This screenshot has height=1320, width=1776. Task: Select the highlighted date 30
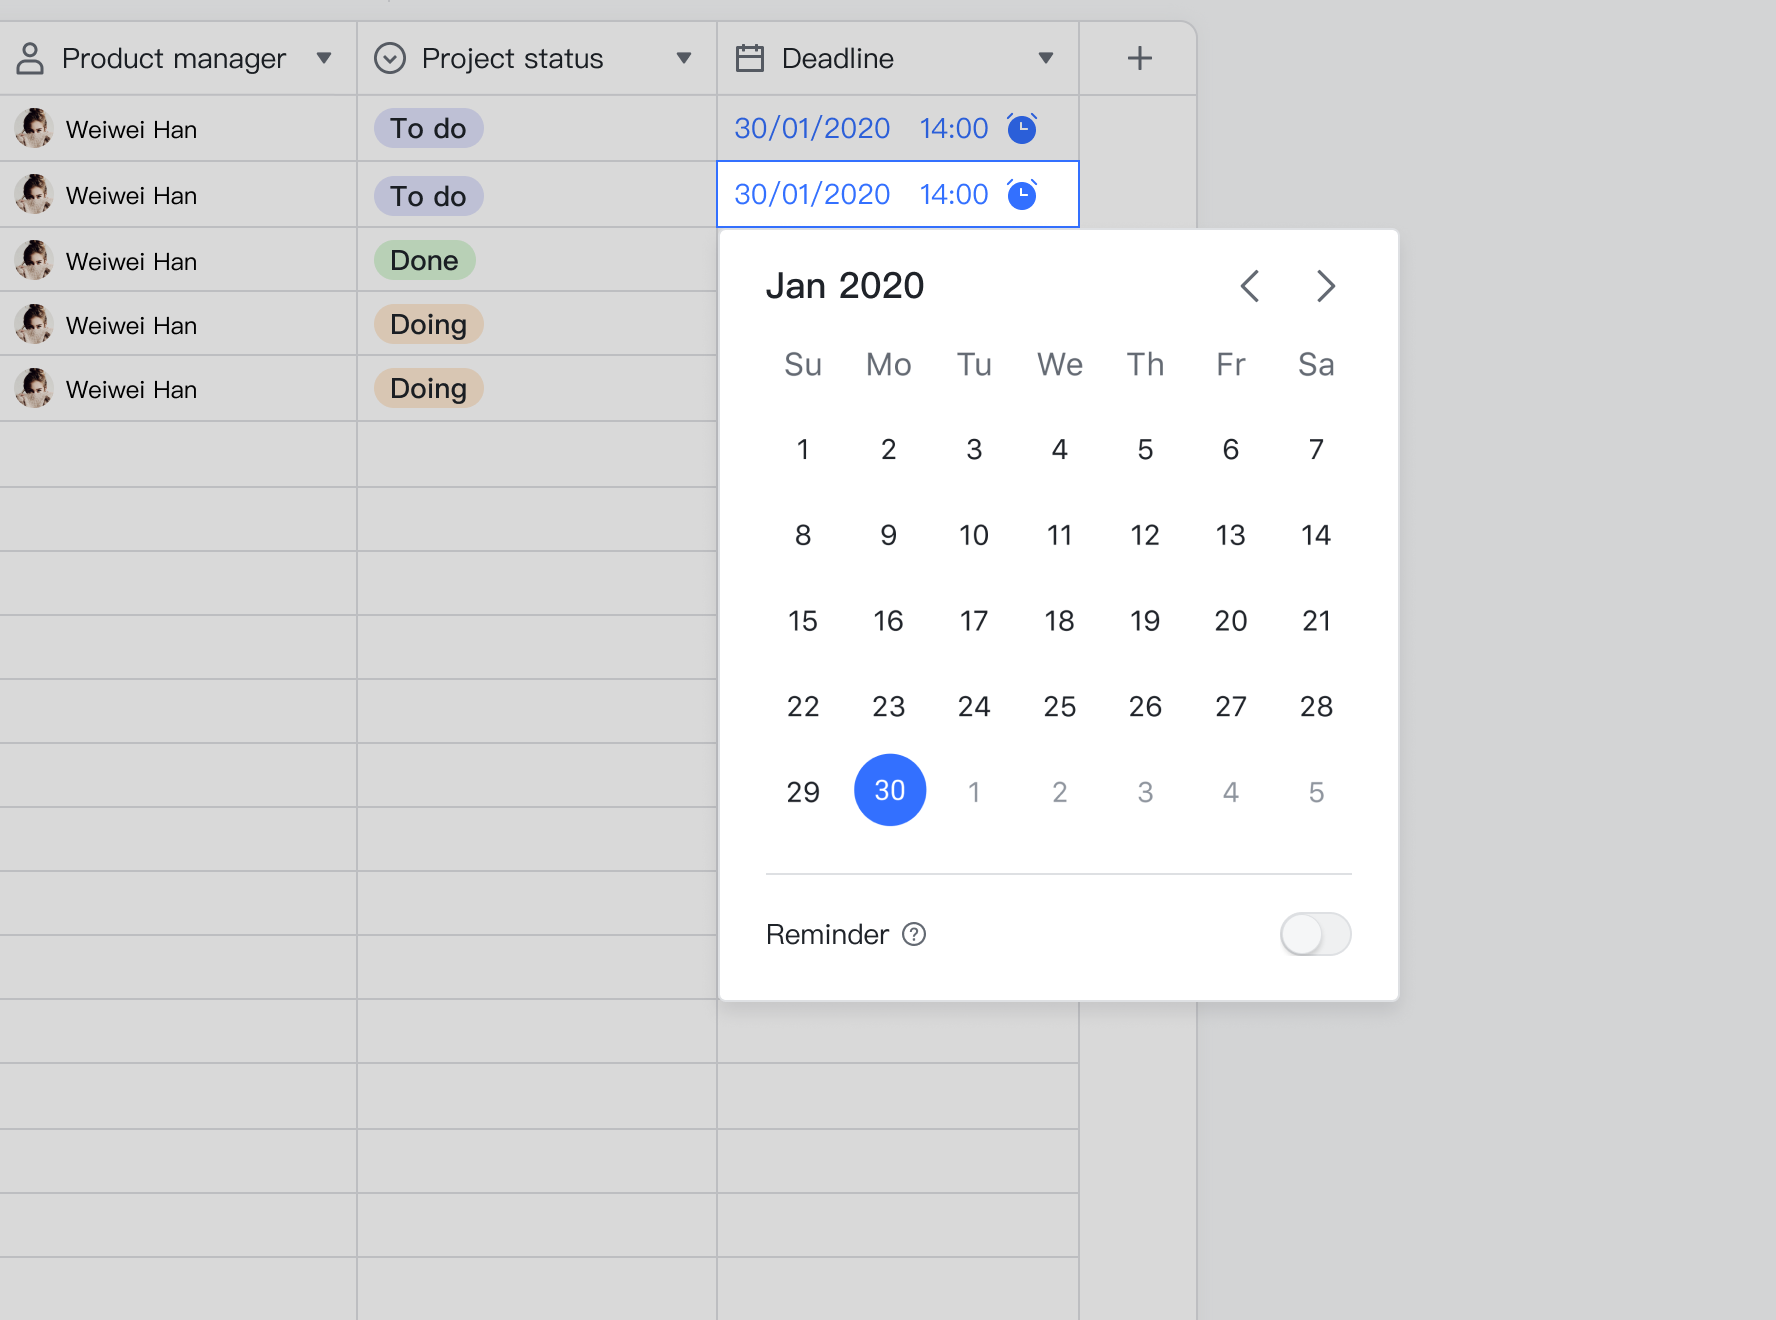889,790
